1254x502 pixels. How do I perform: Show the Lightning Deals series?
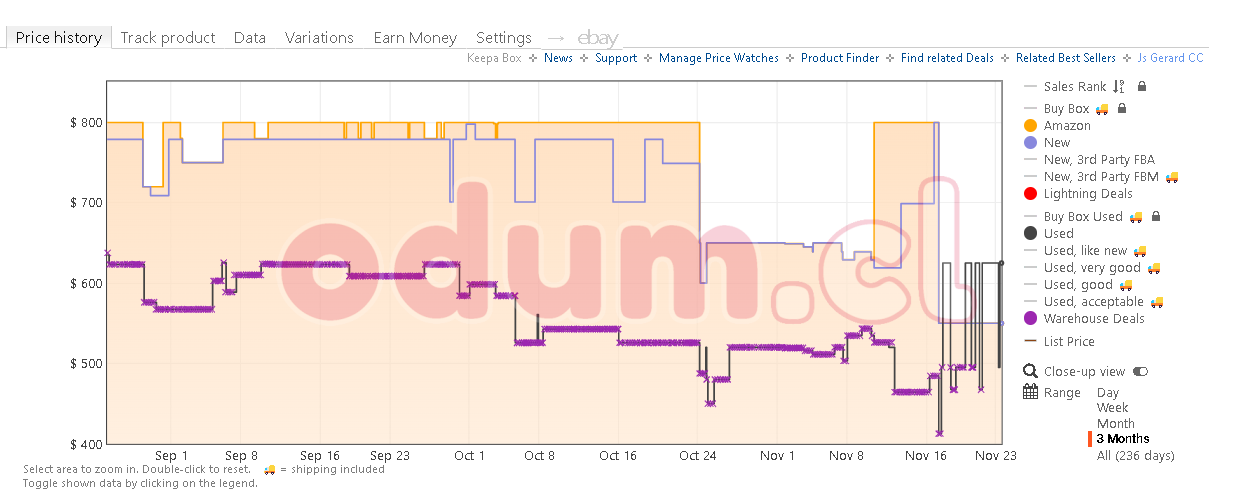pyautogui.click(x=1031, y=194)
